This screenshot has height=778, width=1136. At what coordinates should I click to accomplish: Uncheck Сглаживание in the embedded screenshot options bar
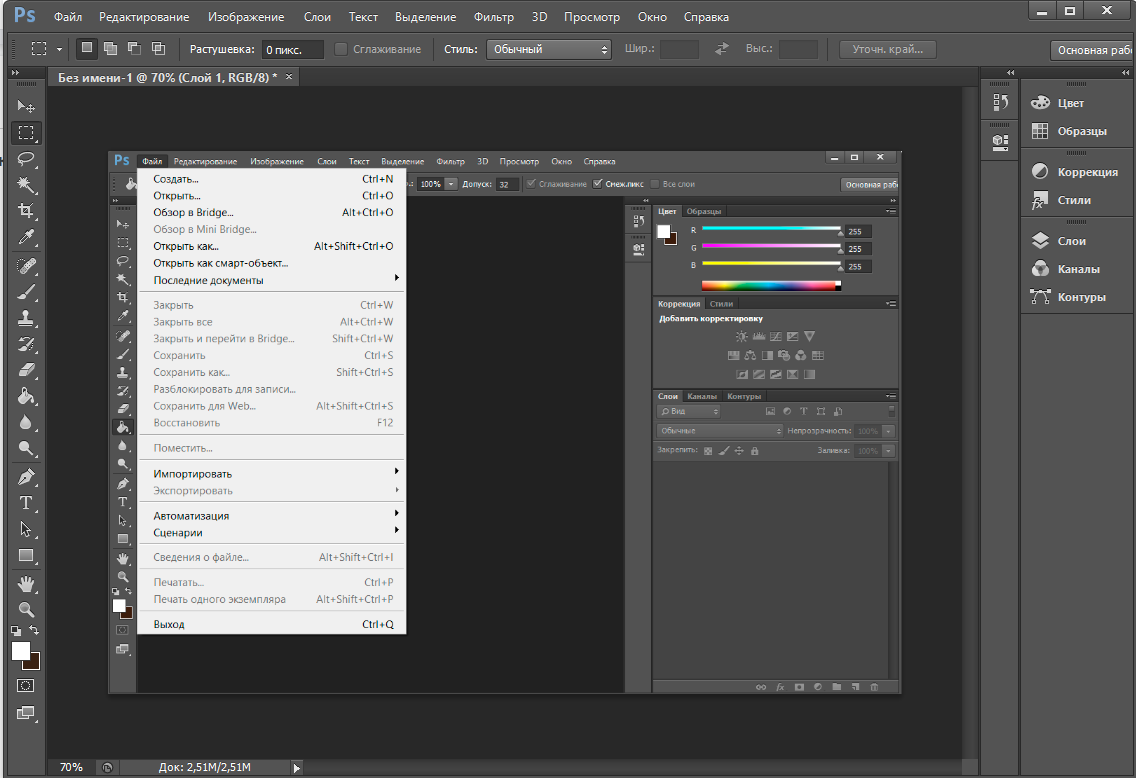pos(531,183)
